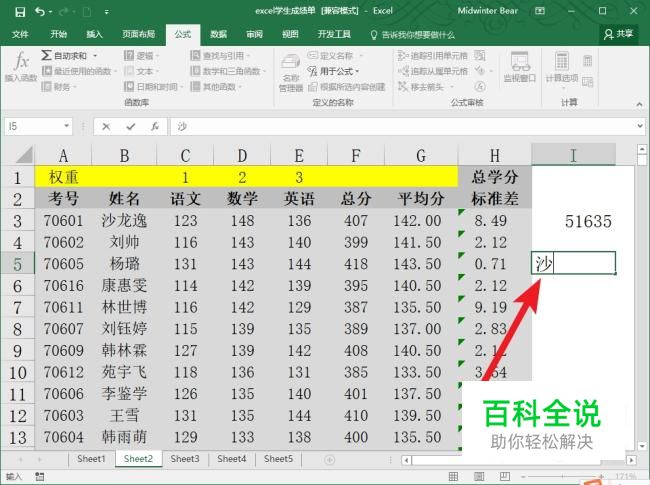Switch to Page Layout view in status bar
650x485 pixels.
click(x=479, y=477)
